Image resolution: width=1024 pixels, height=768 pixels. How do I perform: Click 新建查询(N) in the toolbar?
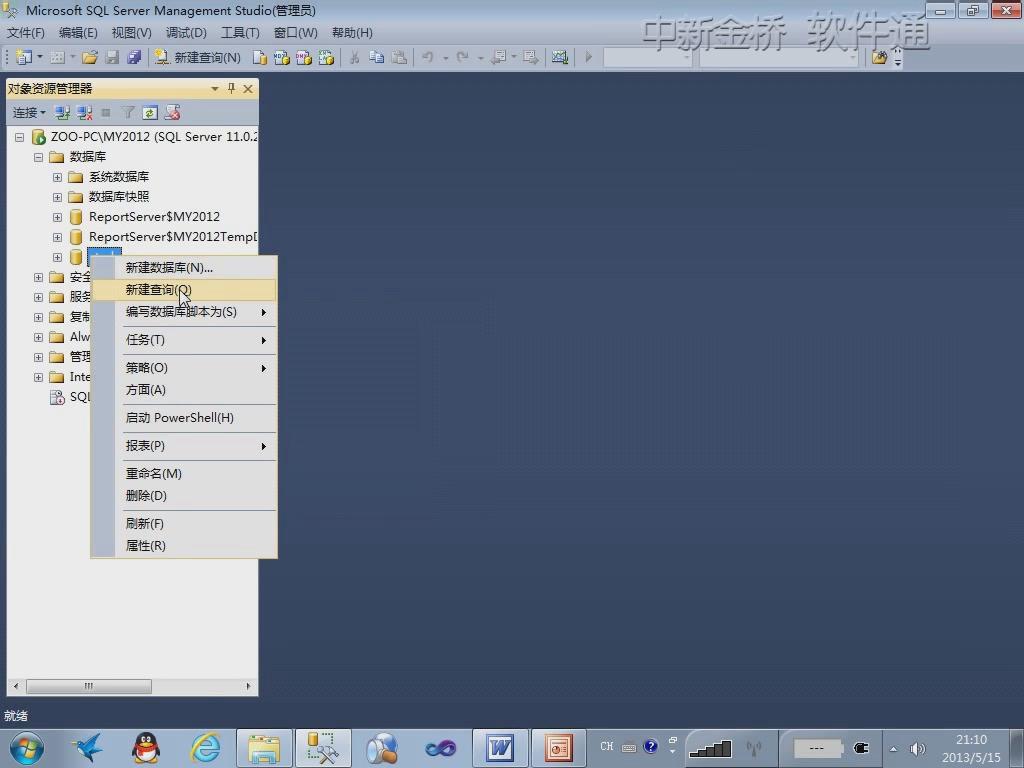[x=197, y=57]
